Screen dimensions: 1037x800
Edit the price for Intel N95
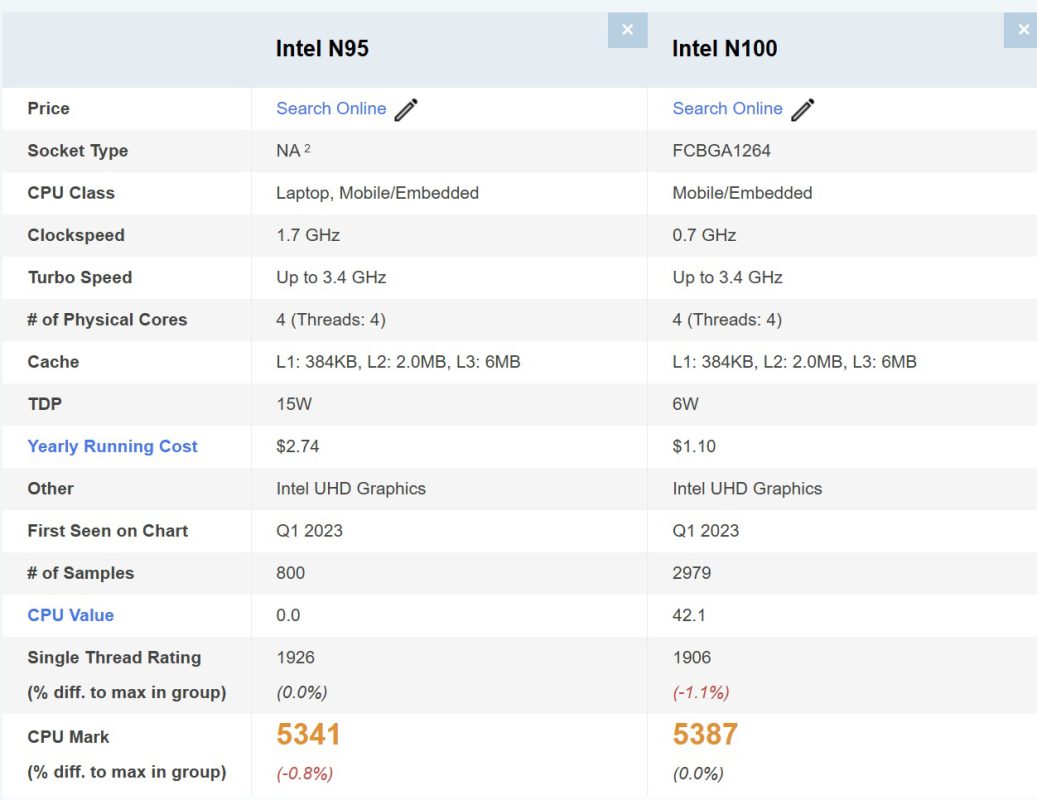coord(406,110)
